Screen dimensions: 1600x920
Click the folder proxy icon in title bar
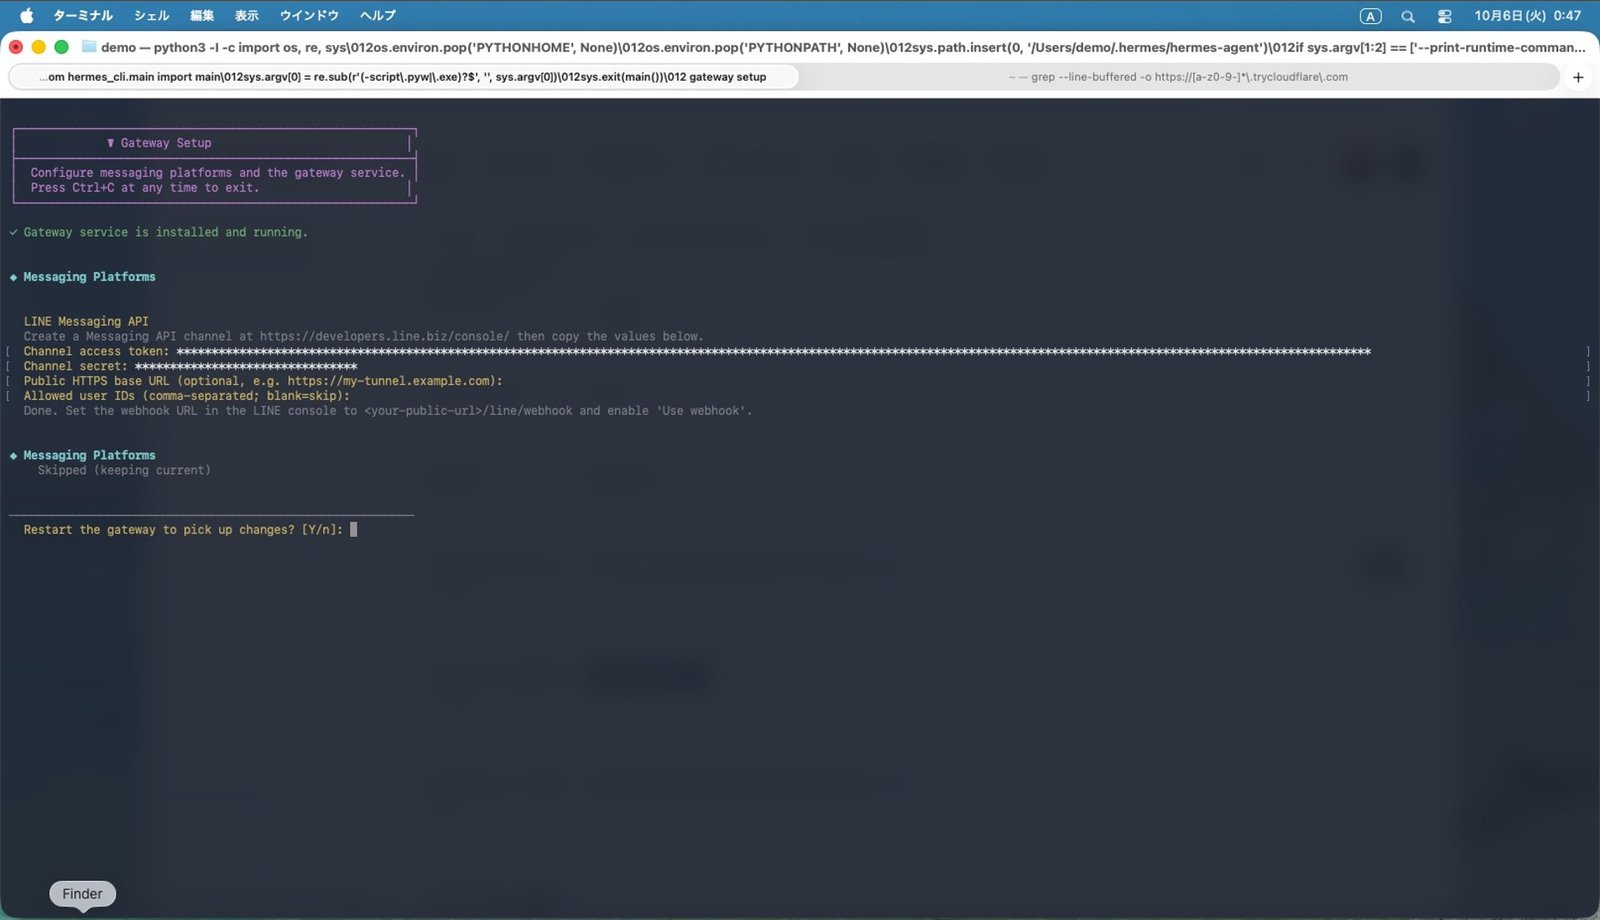click(89, 47)
